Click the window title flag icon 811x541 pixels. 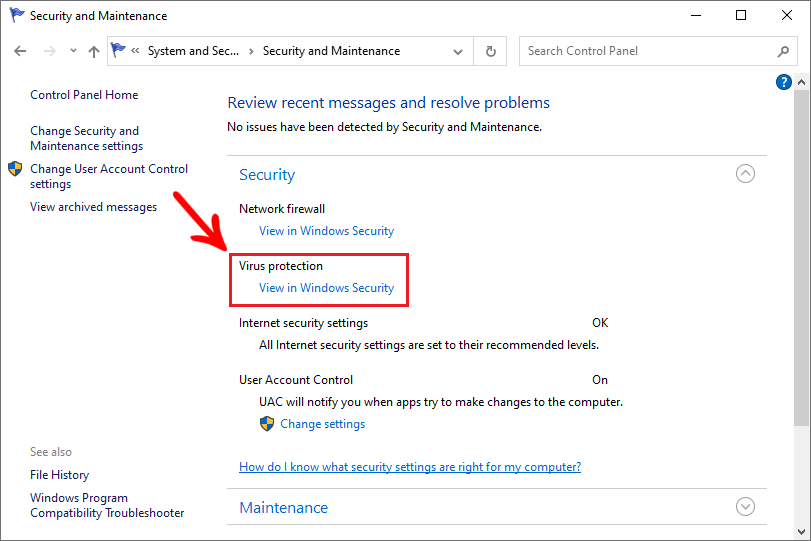click(17, 15)
